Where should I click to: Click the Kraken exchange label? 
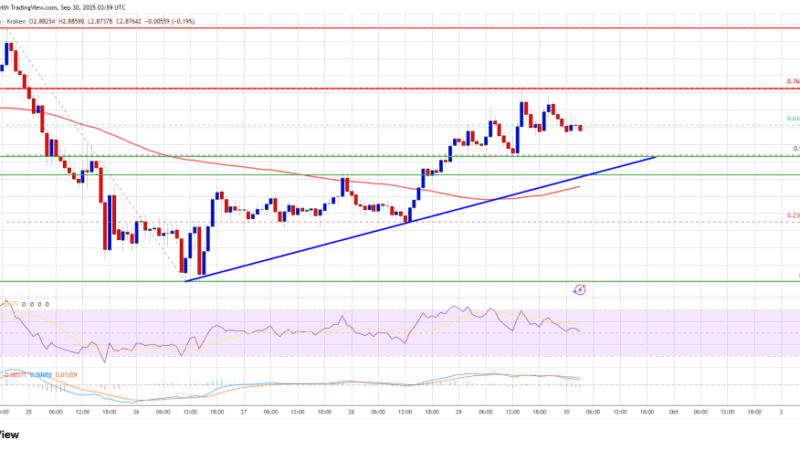pos(15,21)
